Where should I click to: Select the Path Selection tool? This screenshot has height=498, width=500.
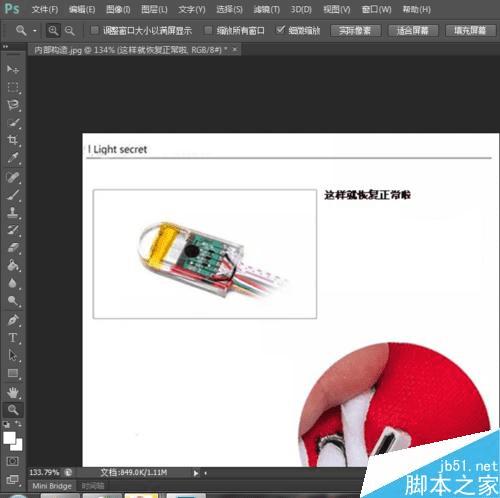coord(13,355)
